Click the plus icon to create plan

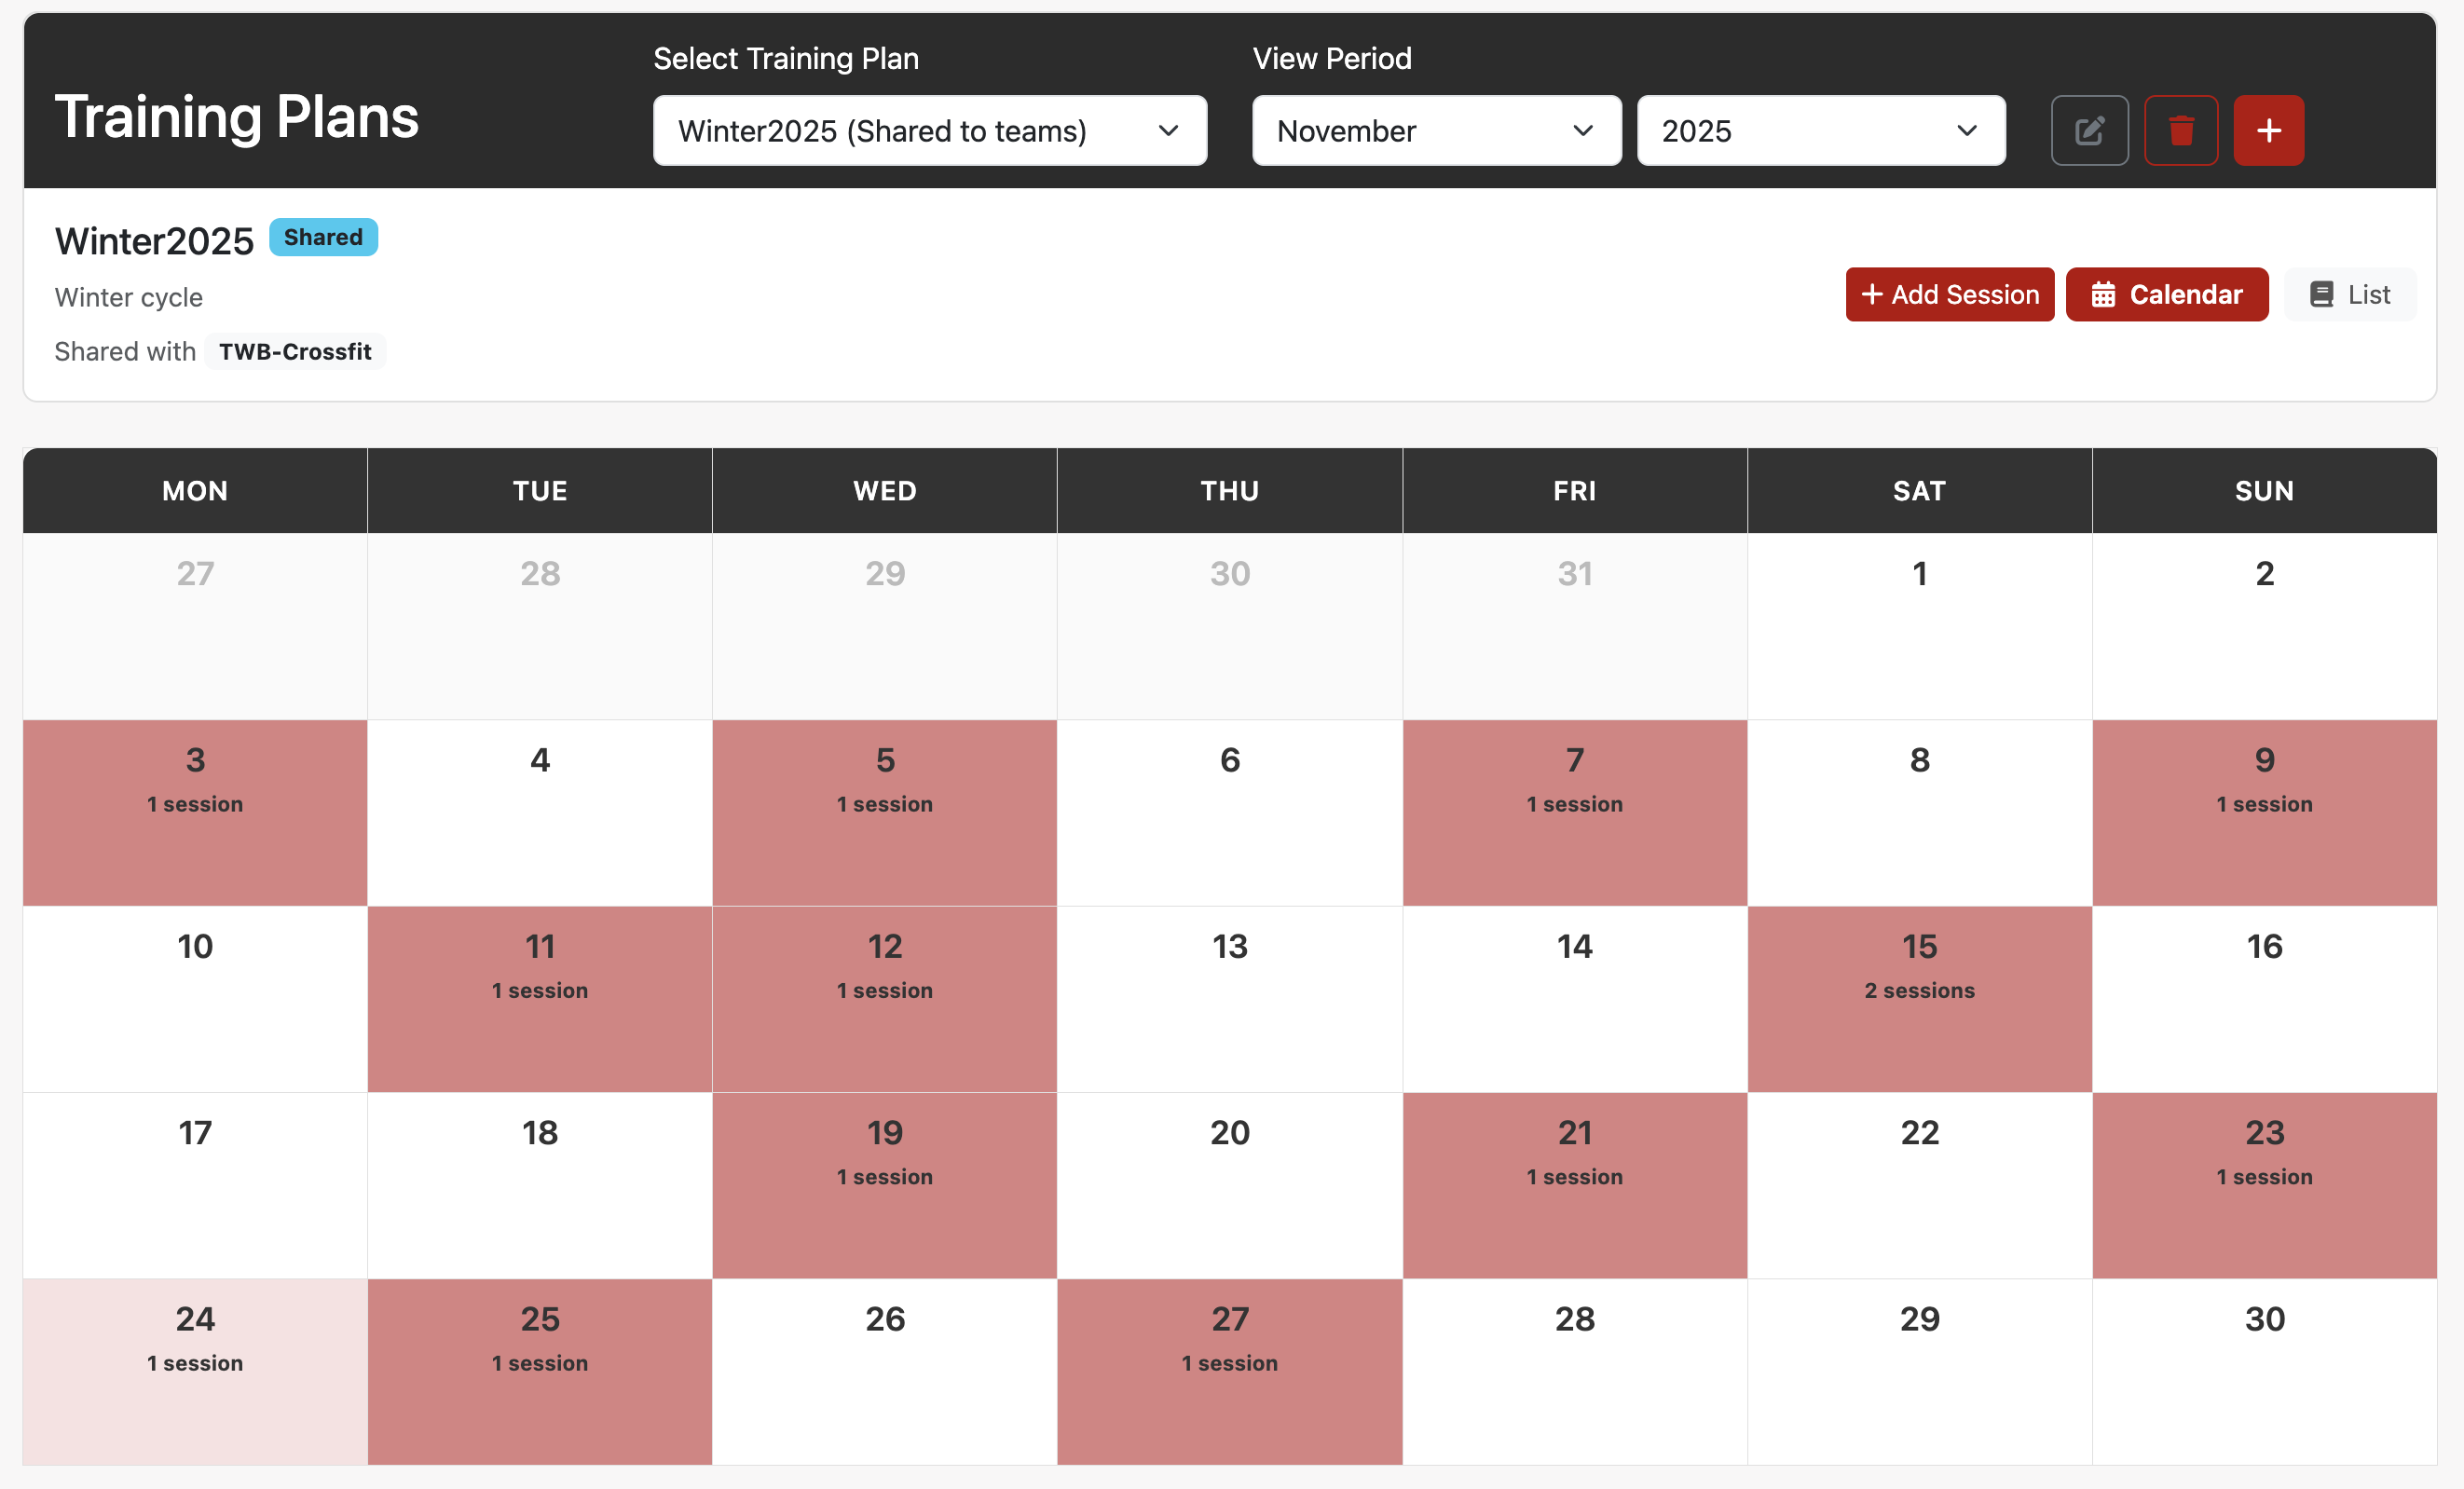[2268, 131]
